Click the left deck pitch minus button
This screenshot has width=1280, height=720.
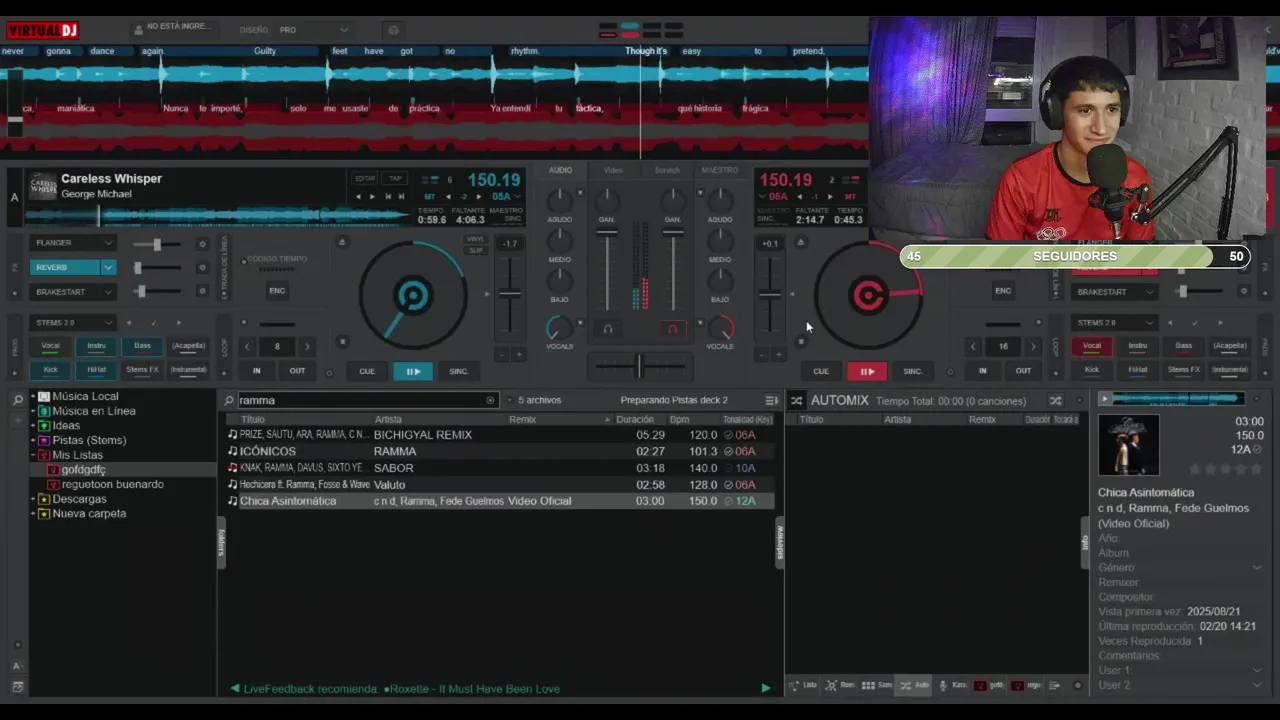click(503, 354)
